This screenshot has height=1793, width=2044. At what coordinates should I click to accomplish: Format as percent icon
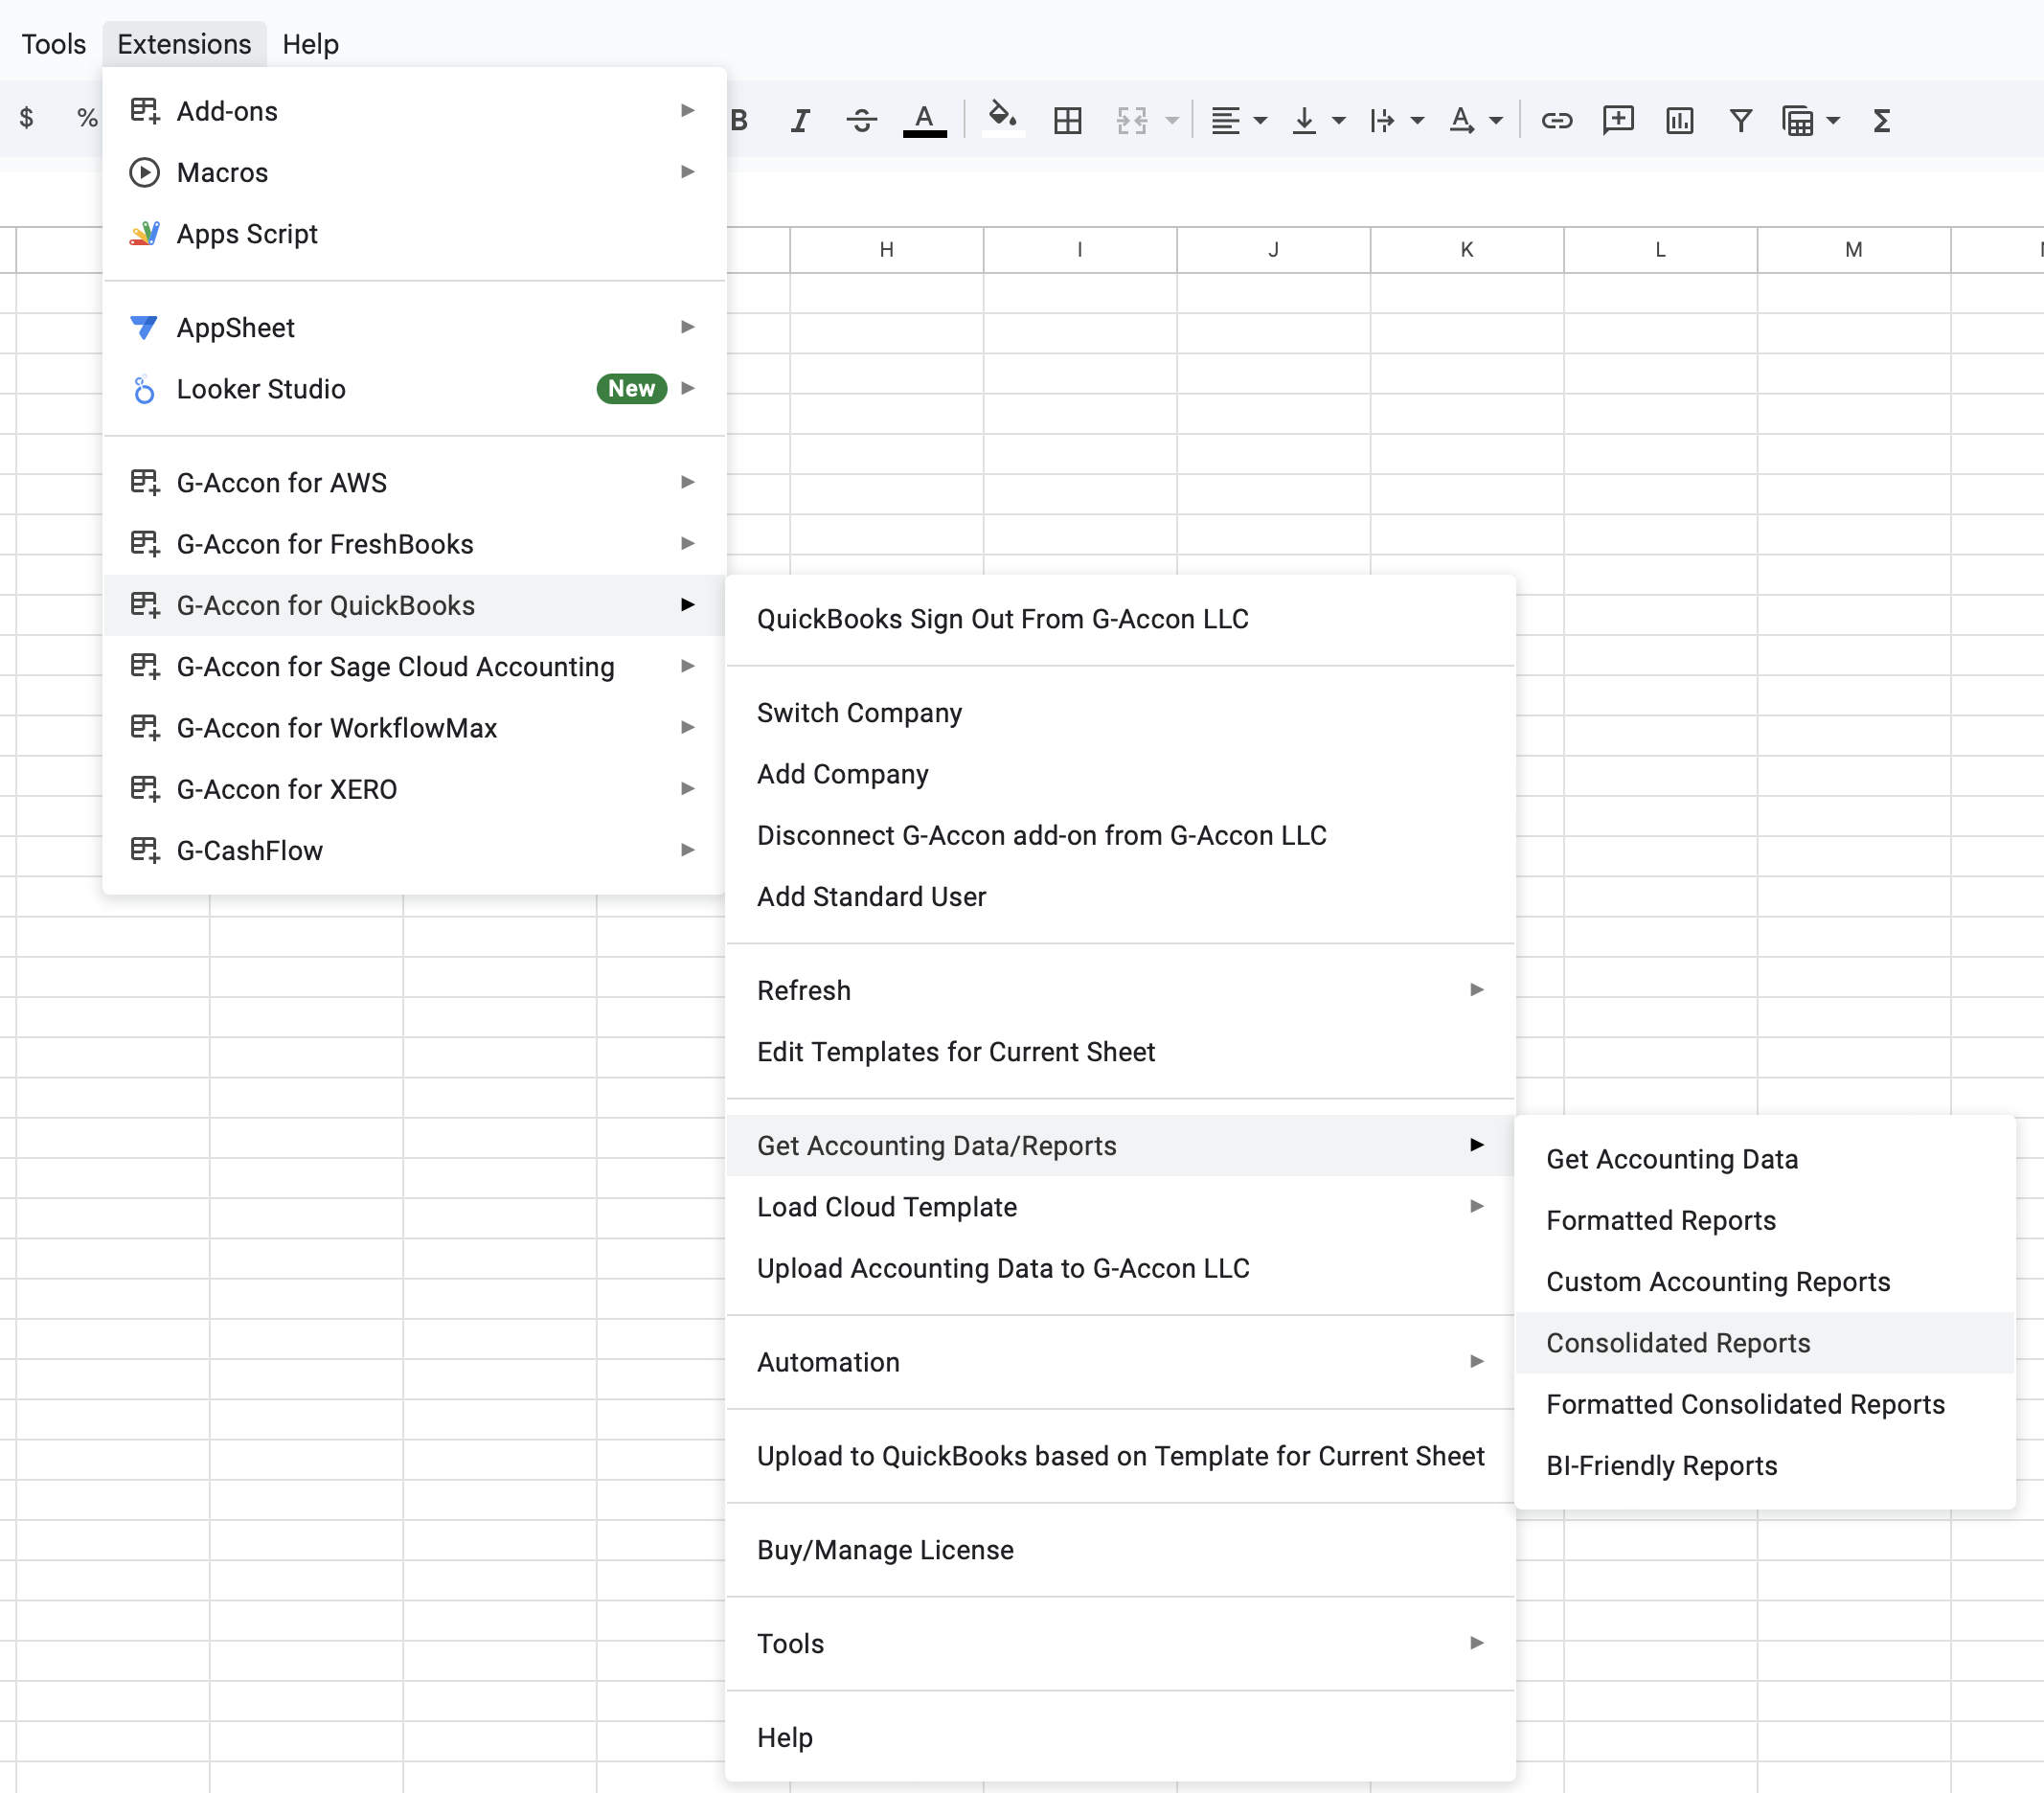coord(87,118)
